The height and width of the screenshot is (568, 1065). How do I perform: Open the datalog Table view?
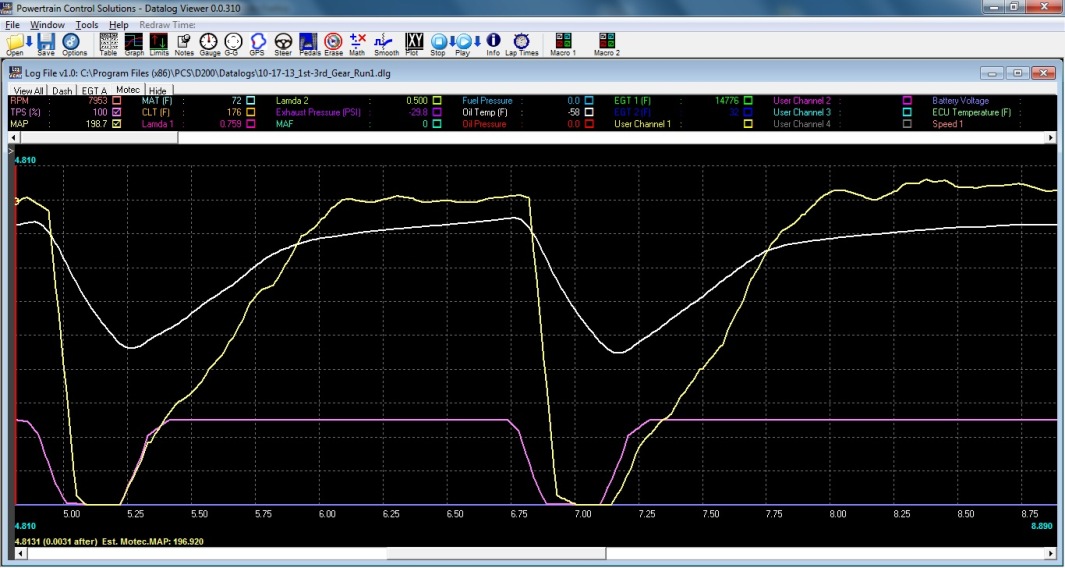click(x=108, y=44)
